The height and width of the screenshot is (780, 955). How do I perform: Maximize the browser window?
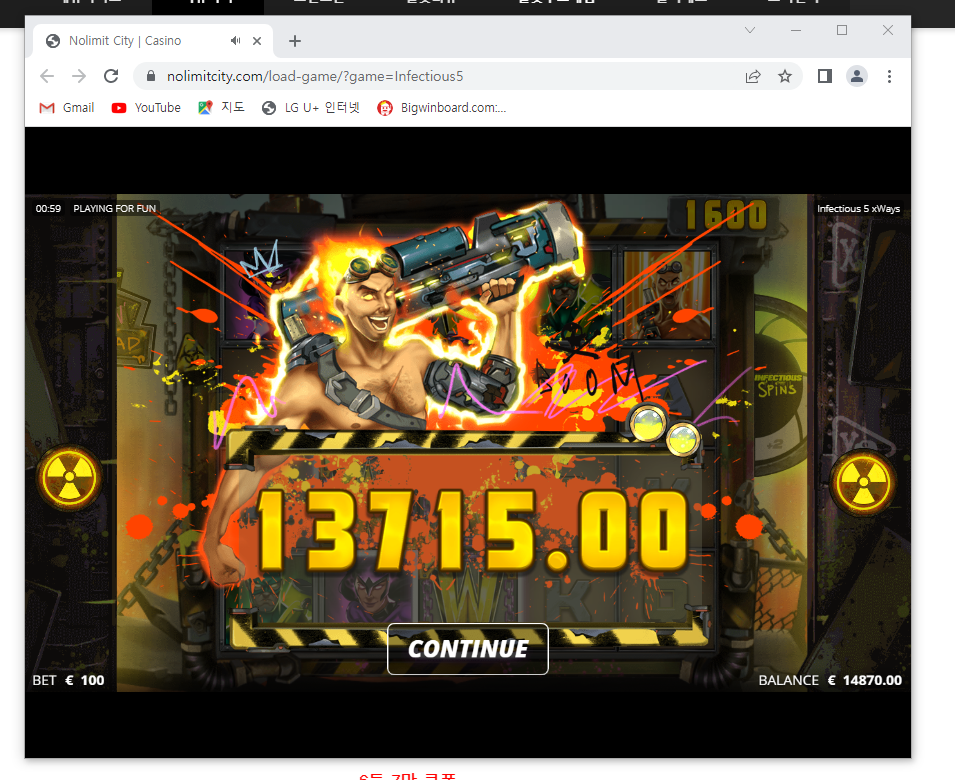click(842, 30)
